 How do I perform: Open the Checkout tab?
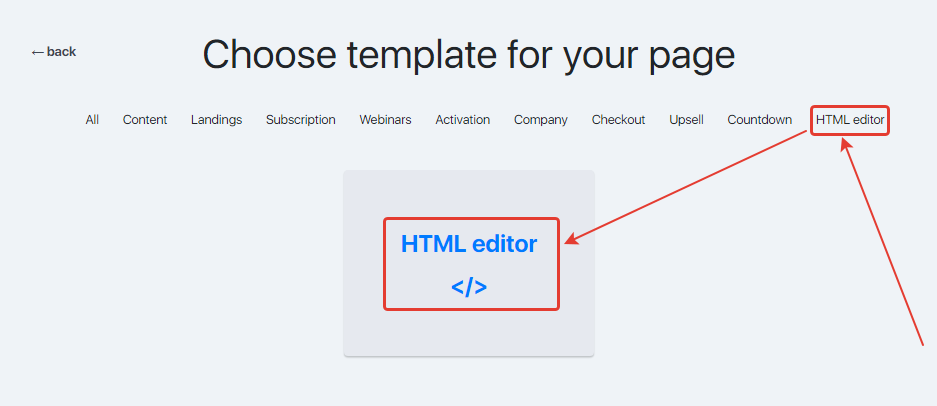618,120
